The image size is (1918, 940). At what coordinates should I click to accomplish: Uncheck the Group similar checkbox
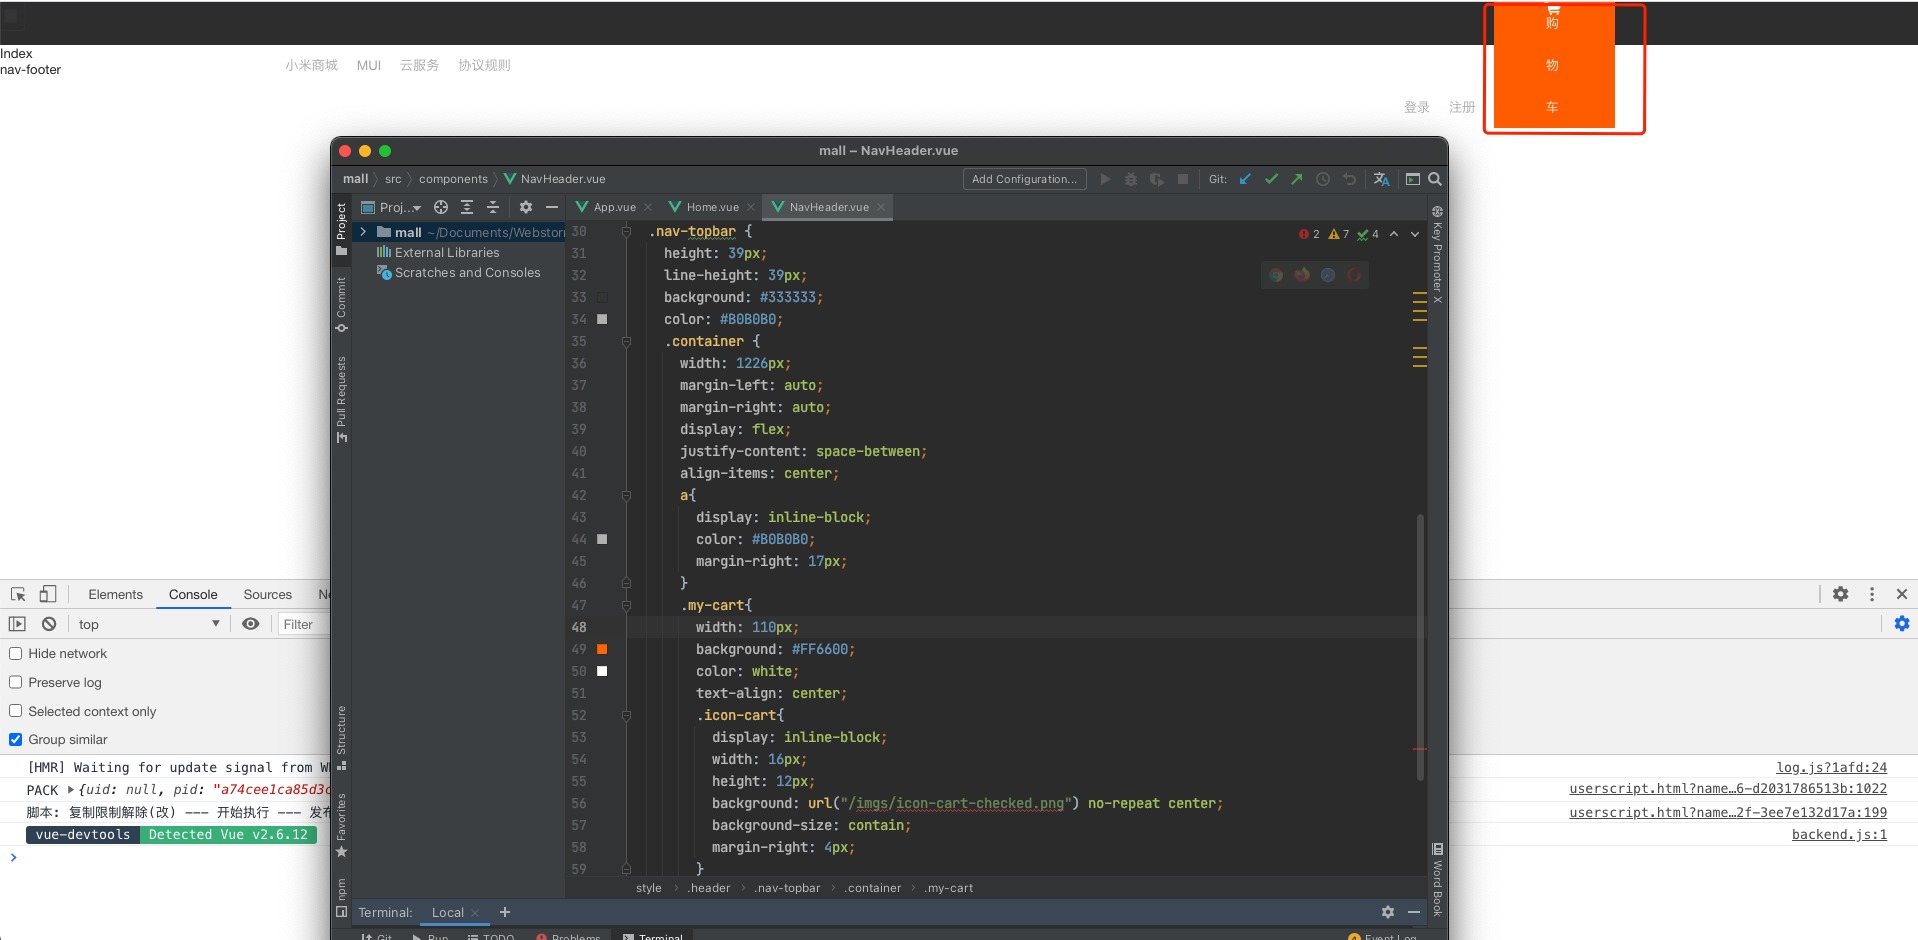click(x=16, y=739)
